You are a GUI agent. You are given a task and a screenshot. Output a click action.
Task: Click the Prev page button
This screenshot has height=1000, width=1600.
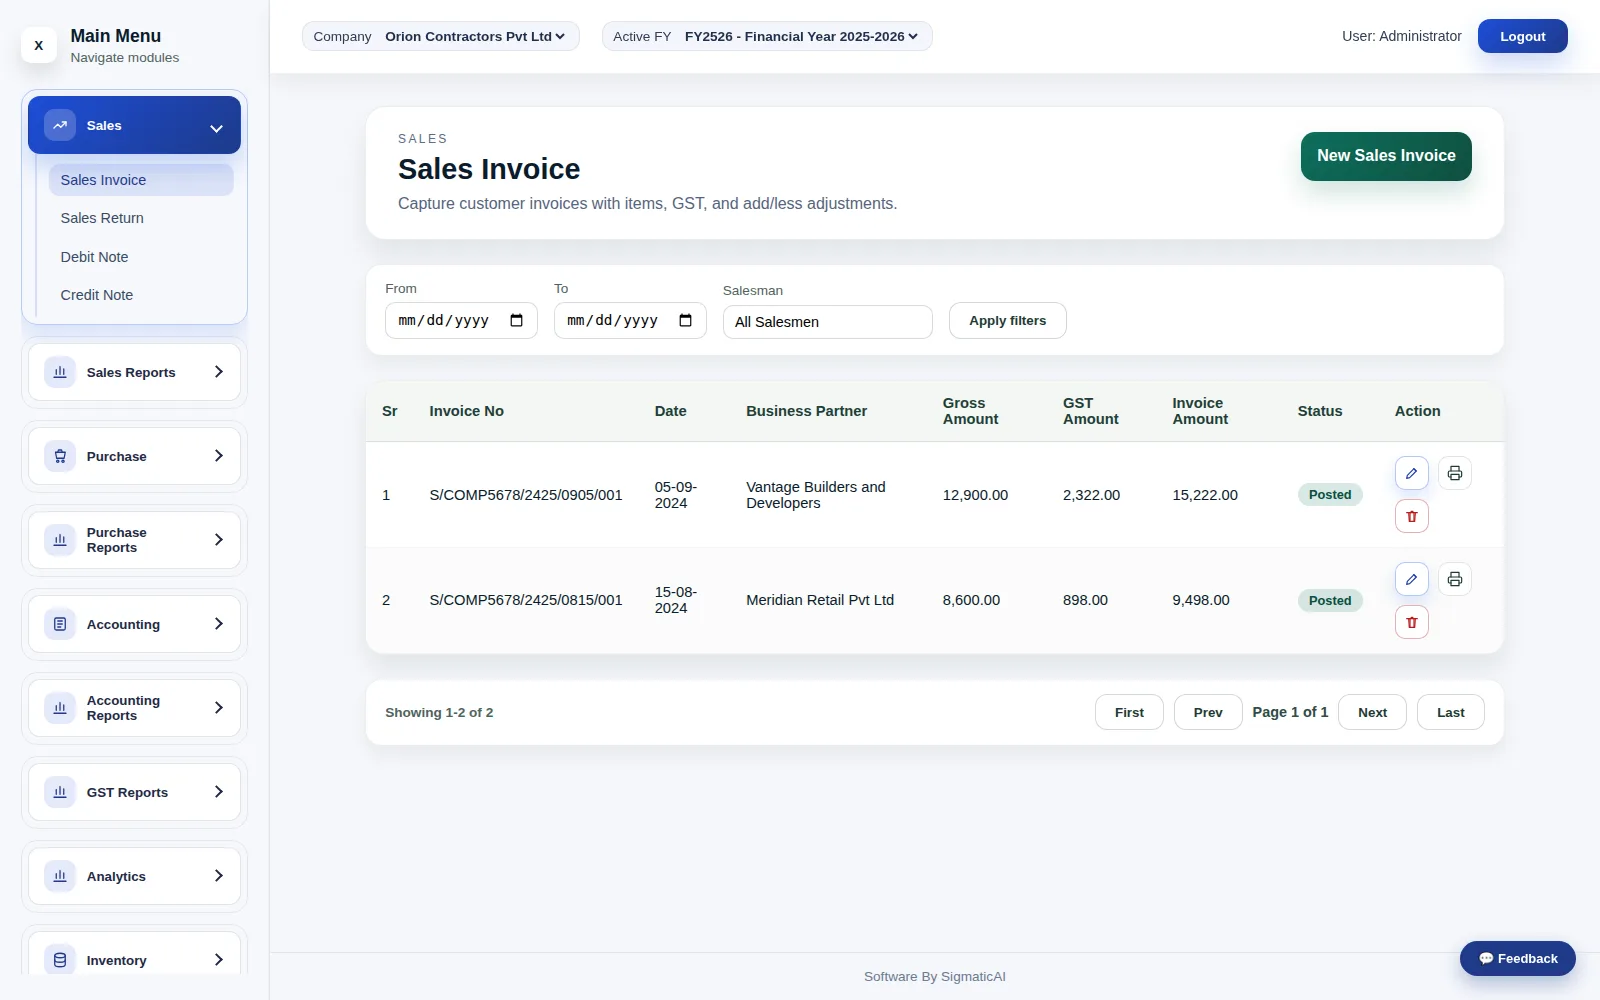(1208, 712)
